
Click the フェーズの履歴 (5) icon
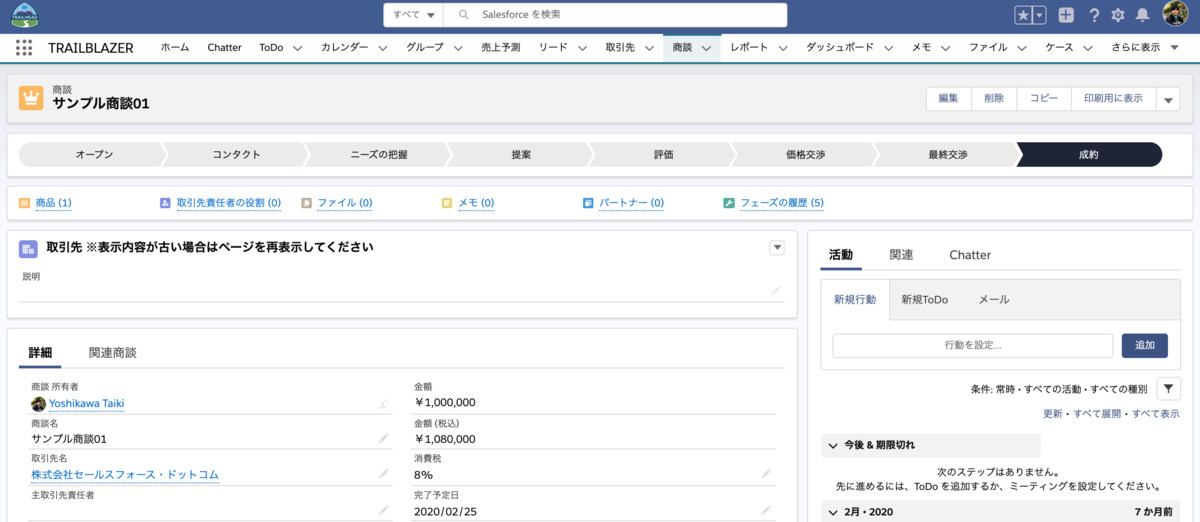(729, 203)
